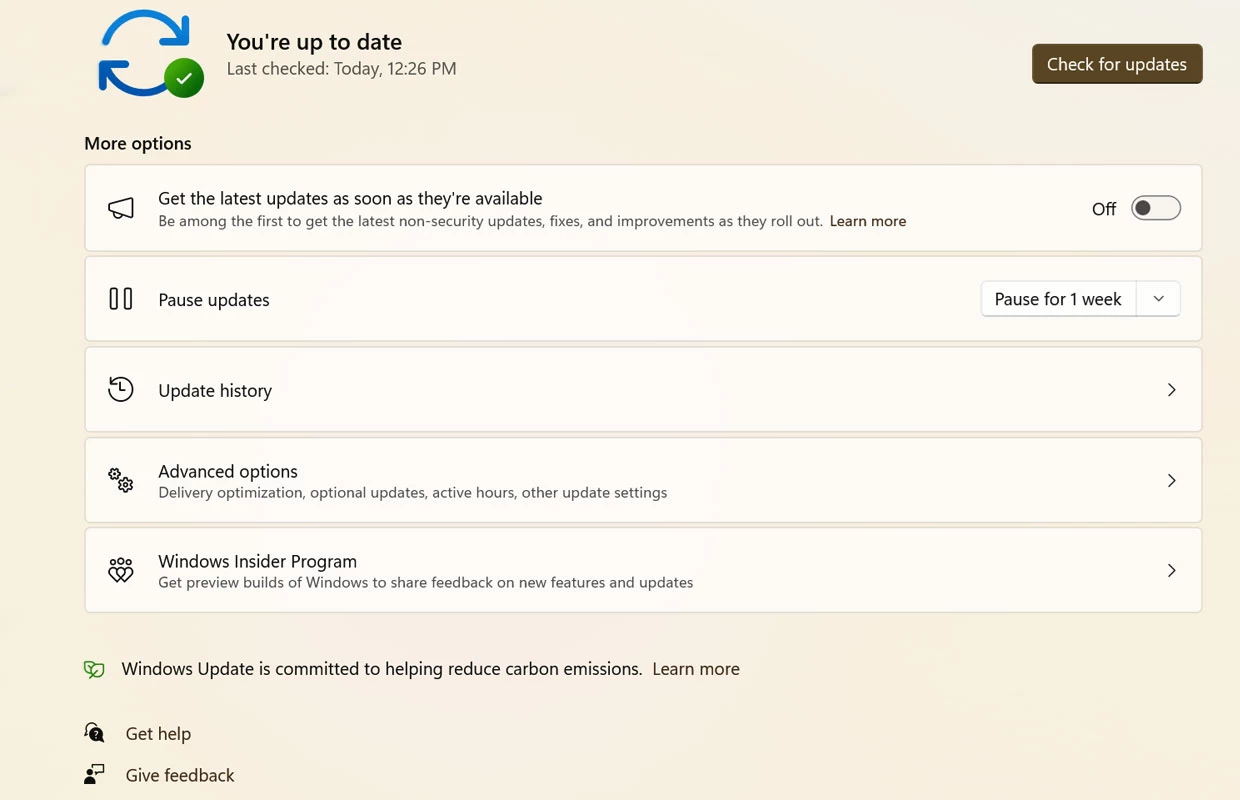
Task: Click the green leaf carbon emissions icon
Action: pos(94,670)
